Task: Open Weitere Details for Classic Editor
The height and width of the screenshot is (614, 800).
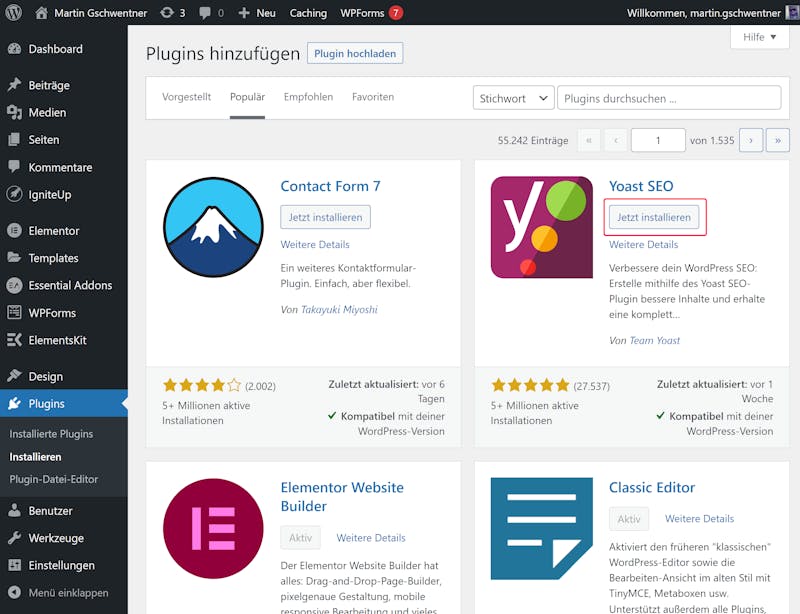Action: (x=699, y=519)
